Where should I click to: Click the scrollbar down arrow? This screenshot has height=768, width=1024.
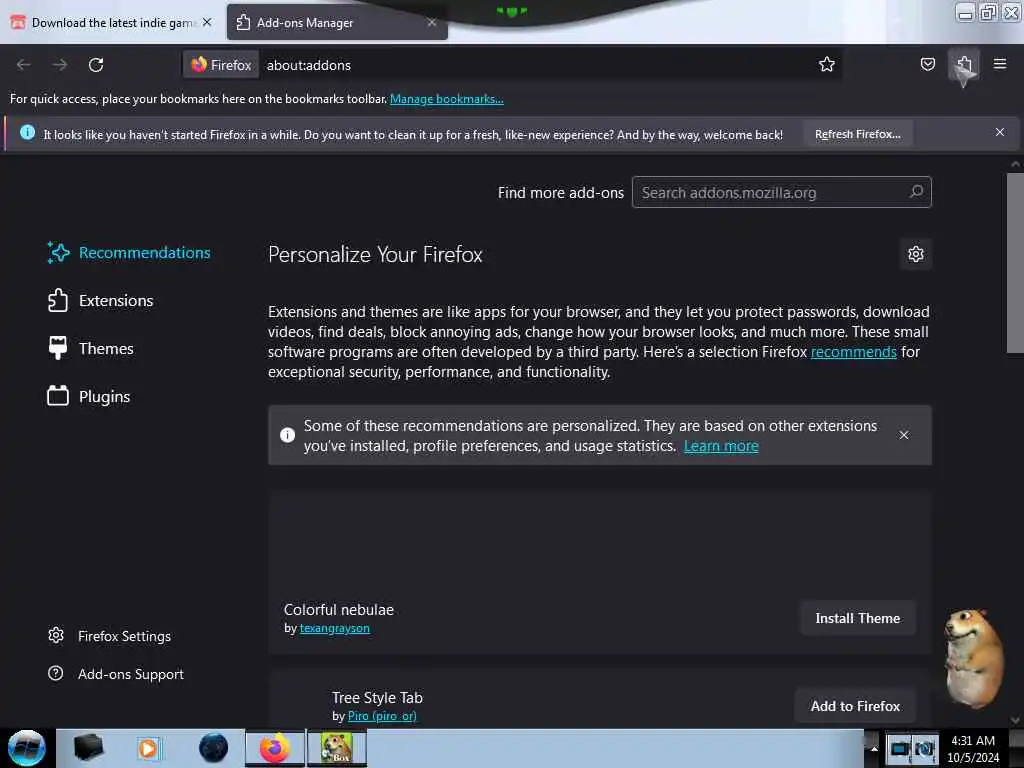1015,720
